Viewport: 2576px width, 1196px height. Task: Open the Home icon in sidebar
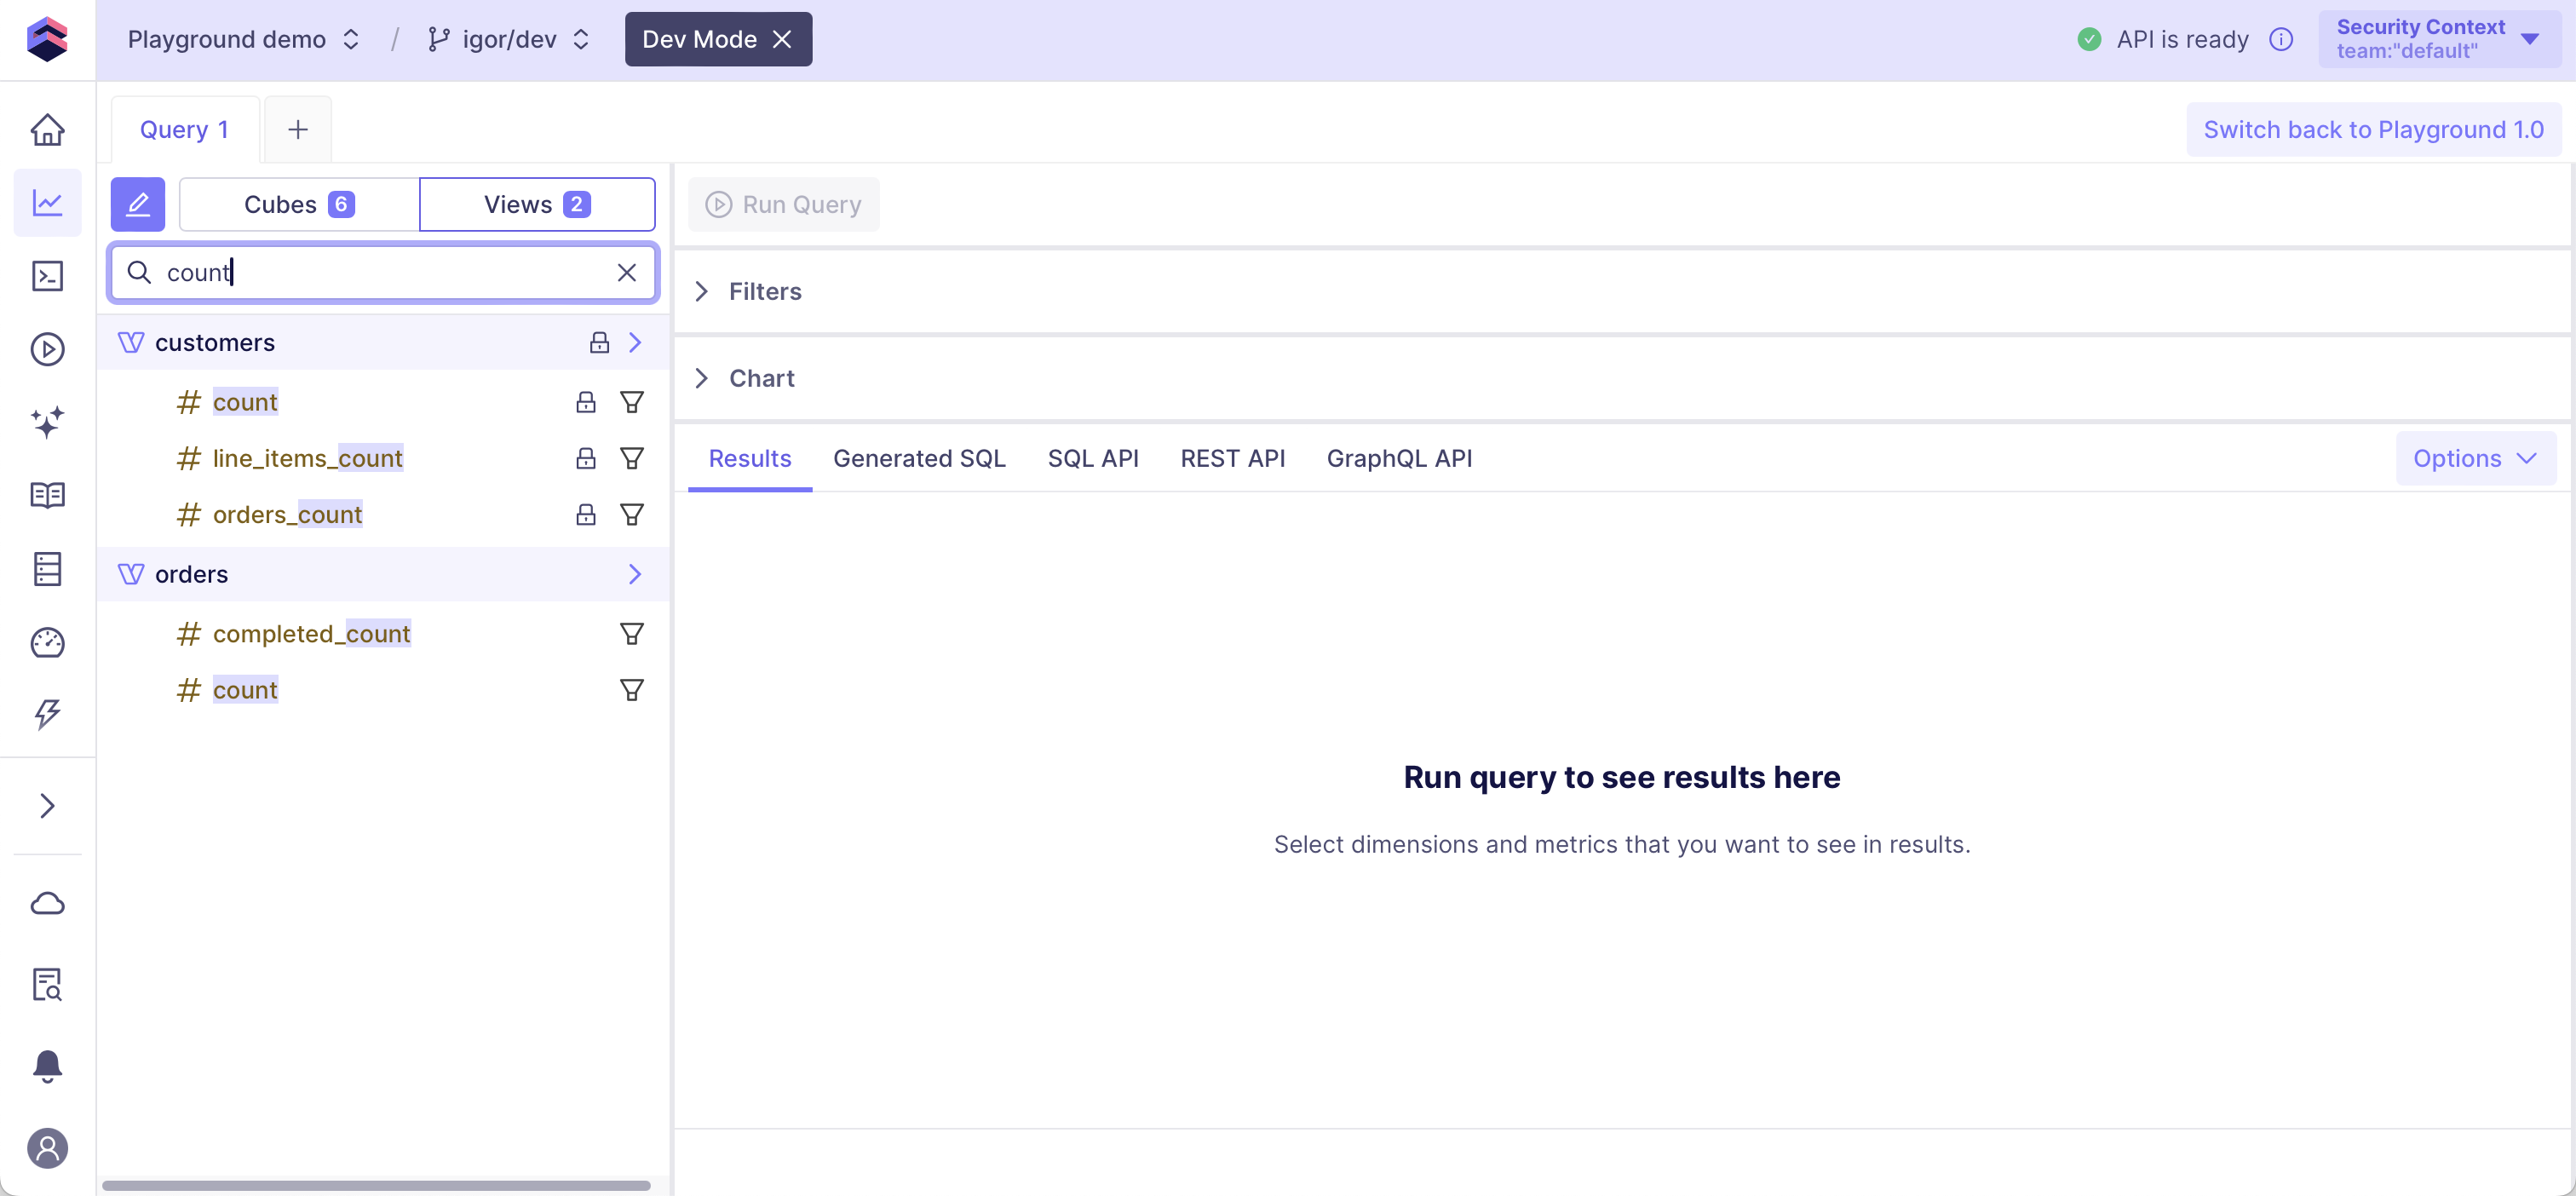(47, 130)
